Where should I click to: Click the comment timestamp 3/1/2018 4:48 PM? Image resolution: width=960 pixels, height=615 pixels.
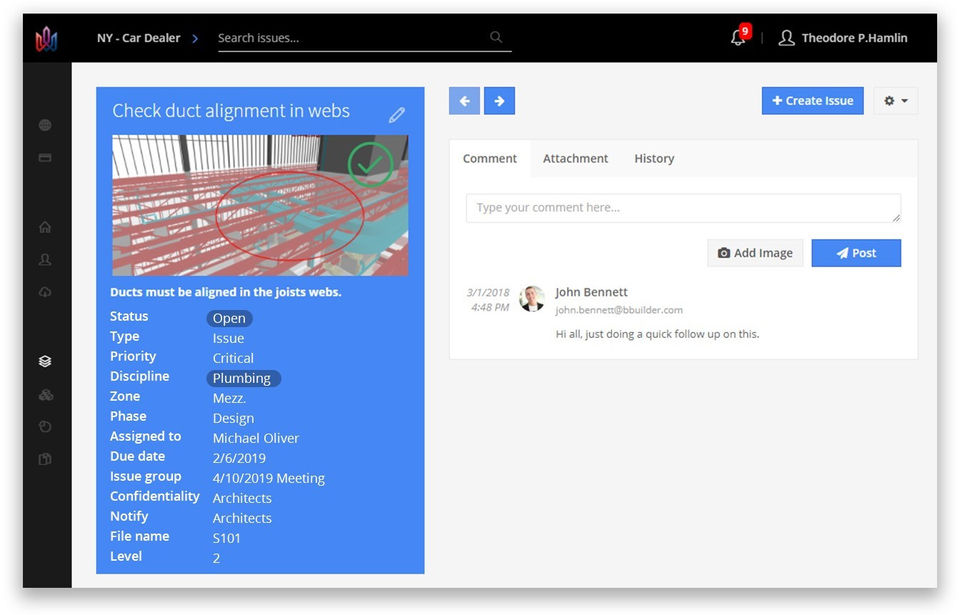pos(489,300)
